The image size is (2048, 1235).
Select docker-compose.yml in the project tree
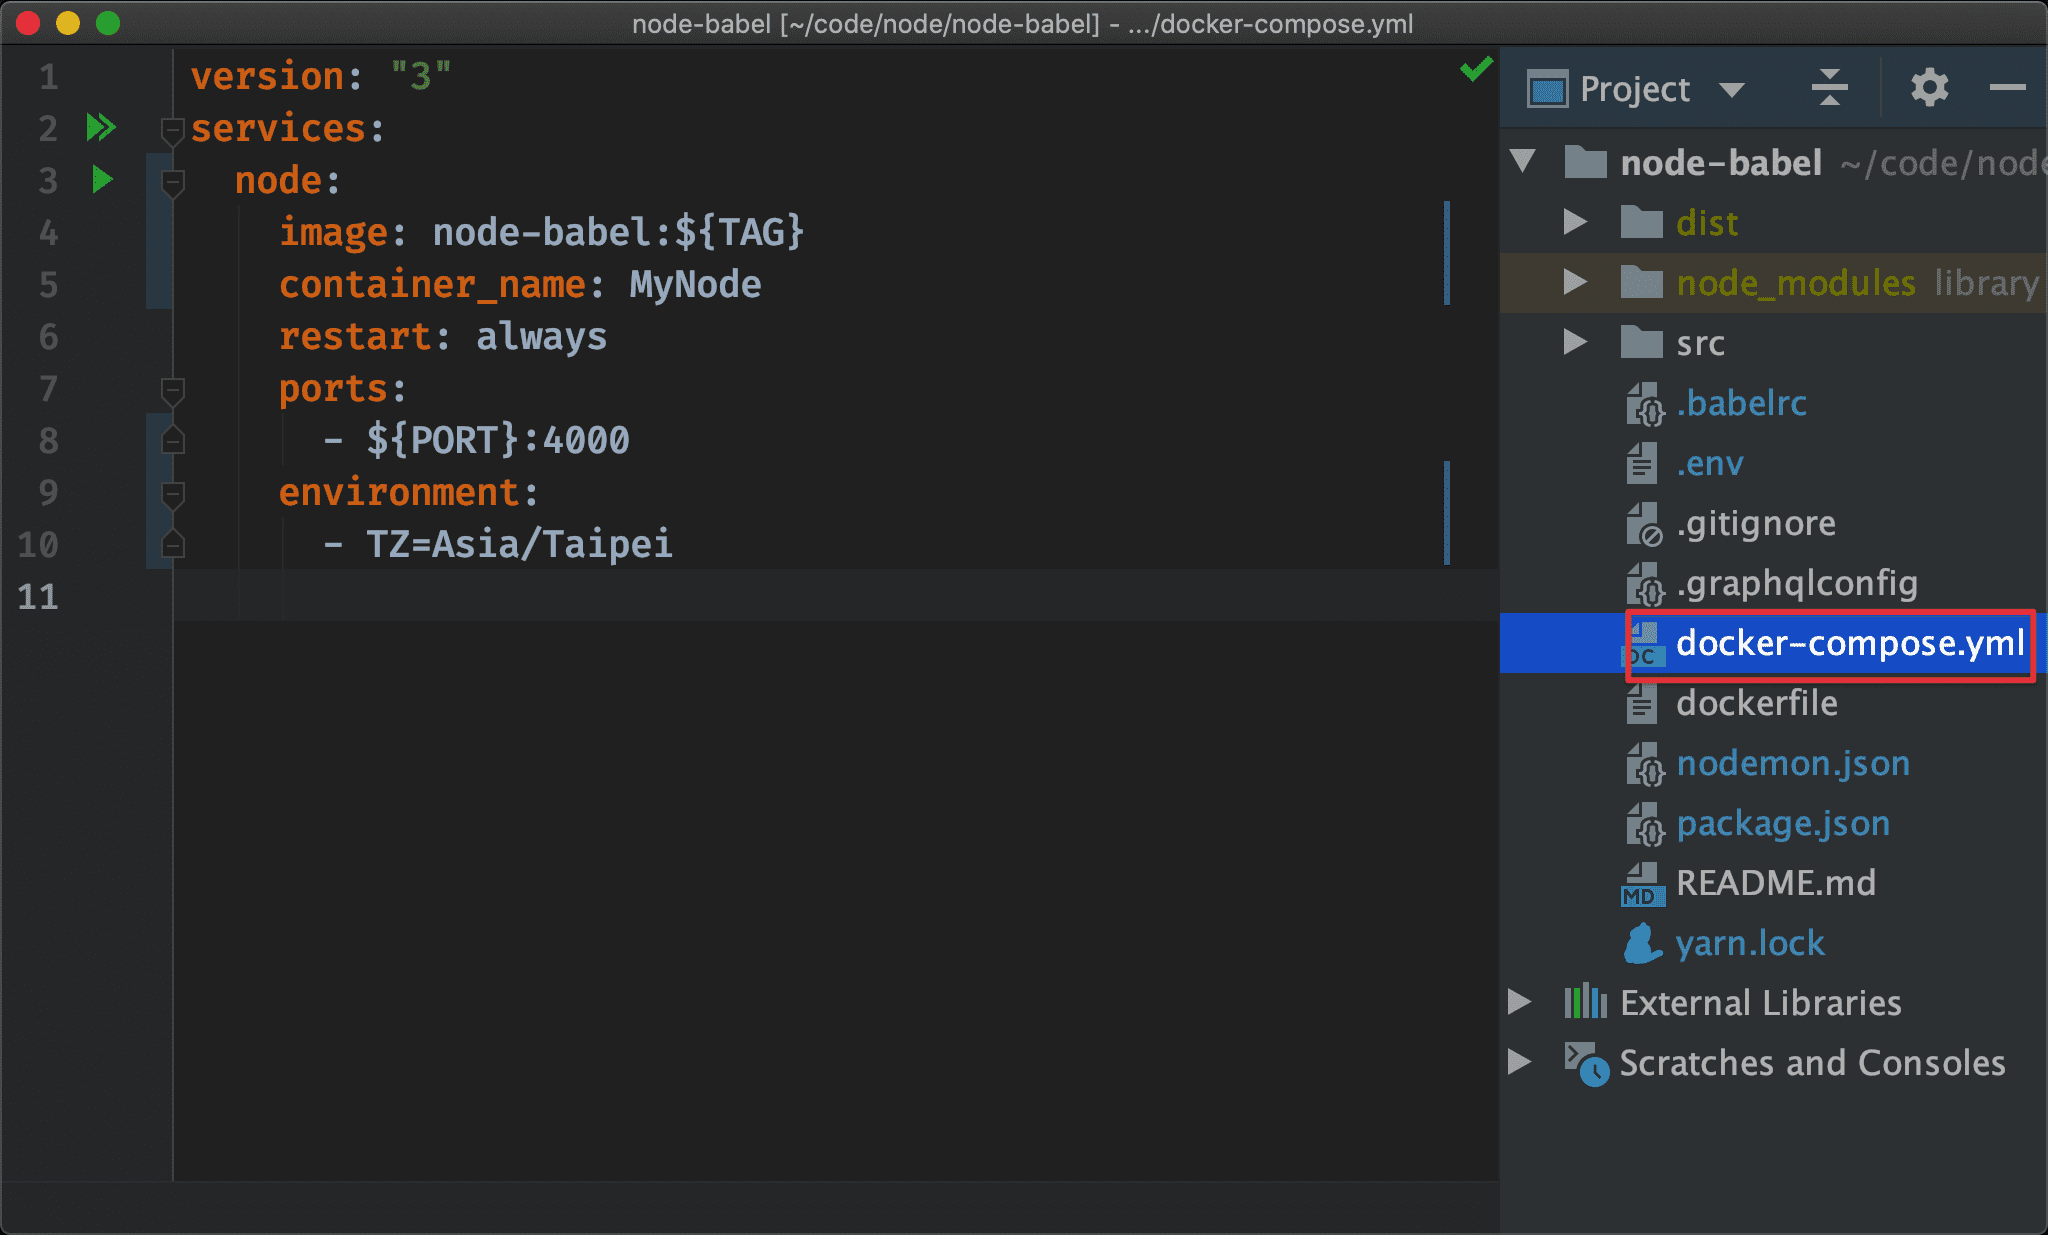[1850, 643]
